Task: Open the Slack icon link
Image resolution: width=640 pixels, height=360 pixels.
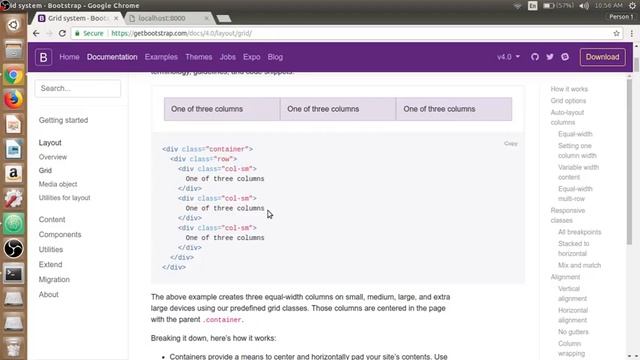Action: tap(565, 57)
